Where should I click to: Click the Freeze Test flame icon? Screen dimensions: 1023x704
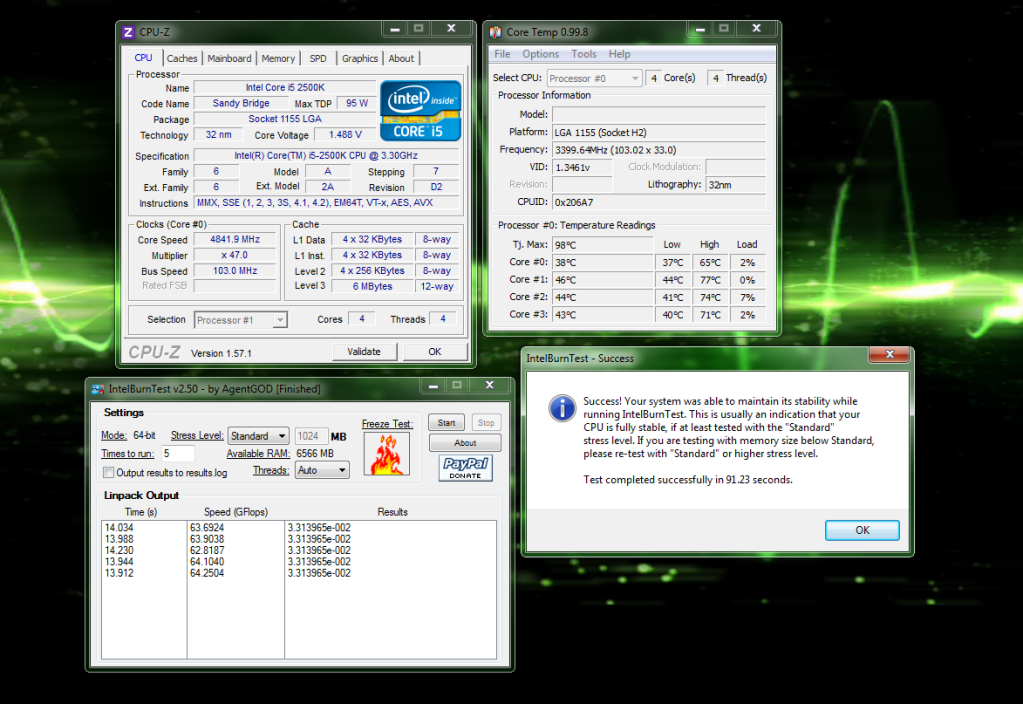387,453
